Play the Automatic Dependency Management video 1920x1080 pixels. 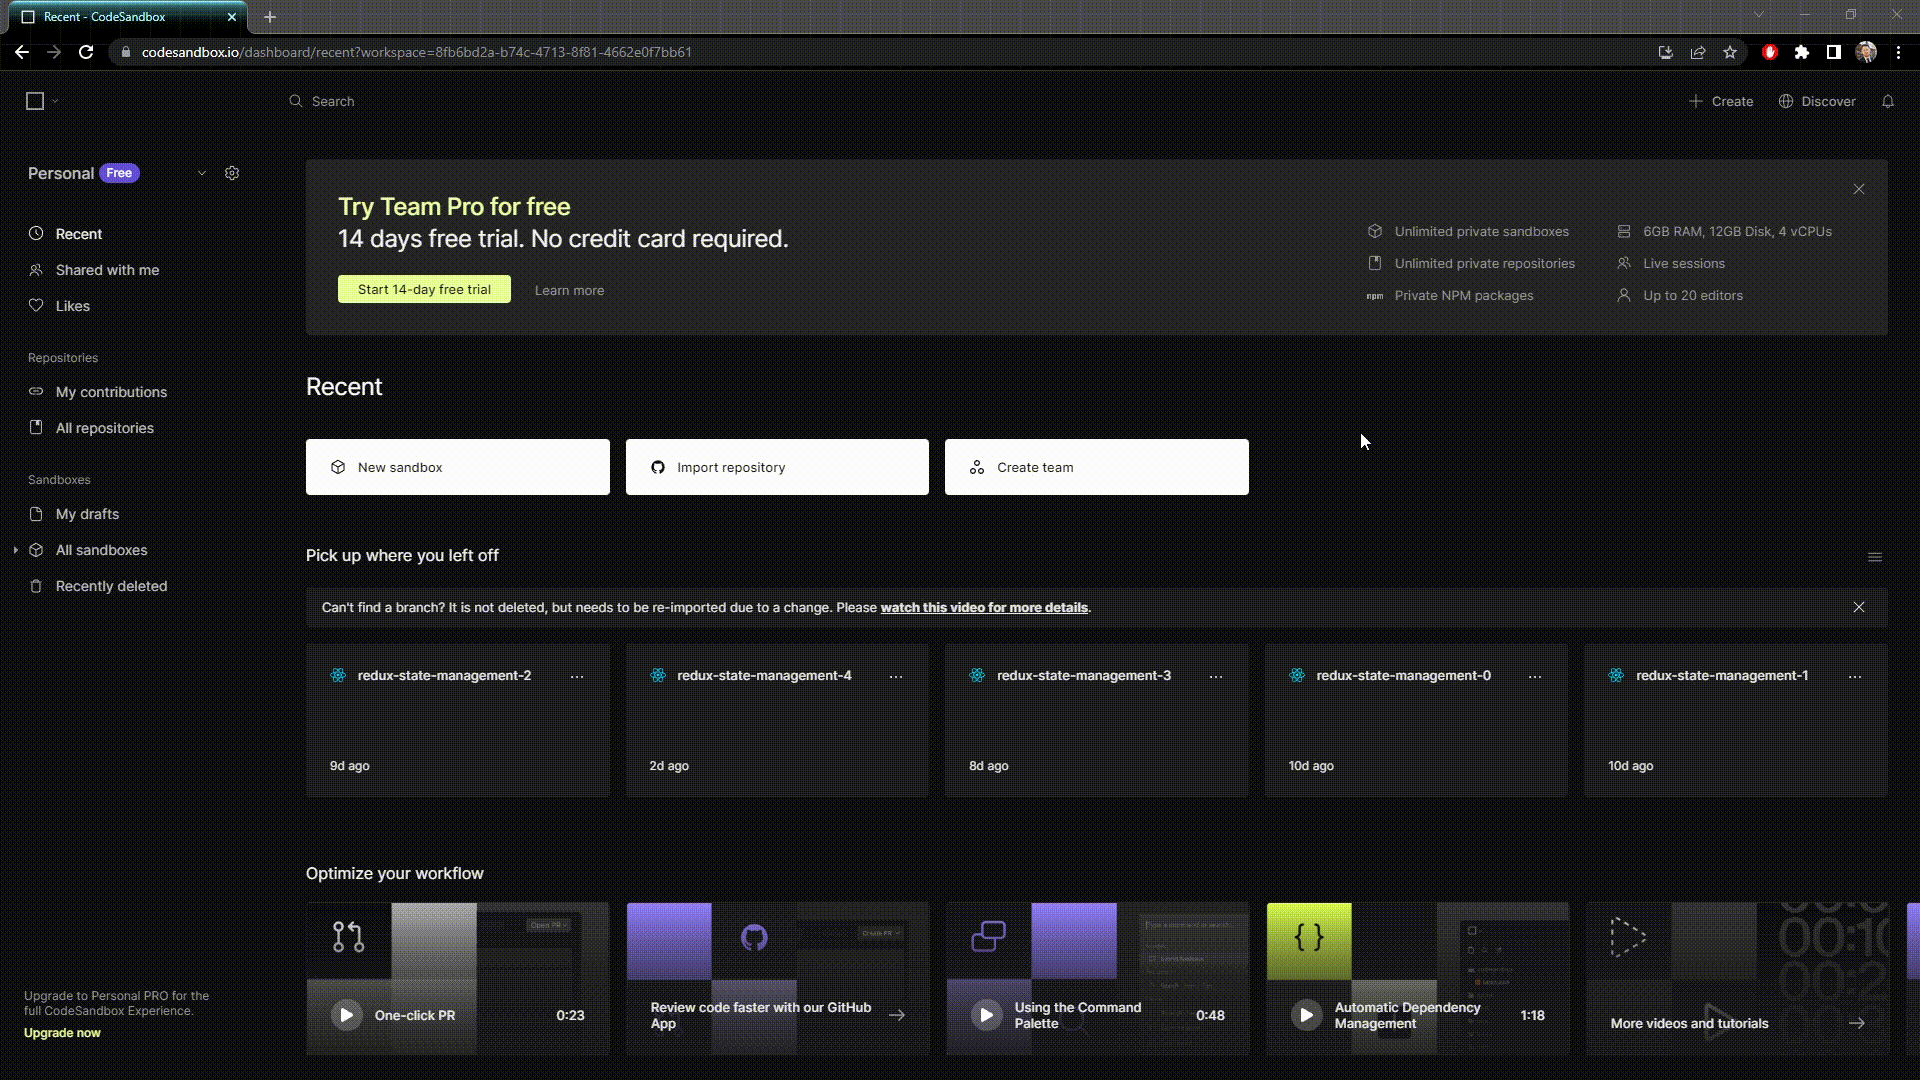pos(1306,1015)
